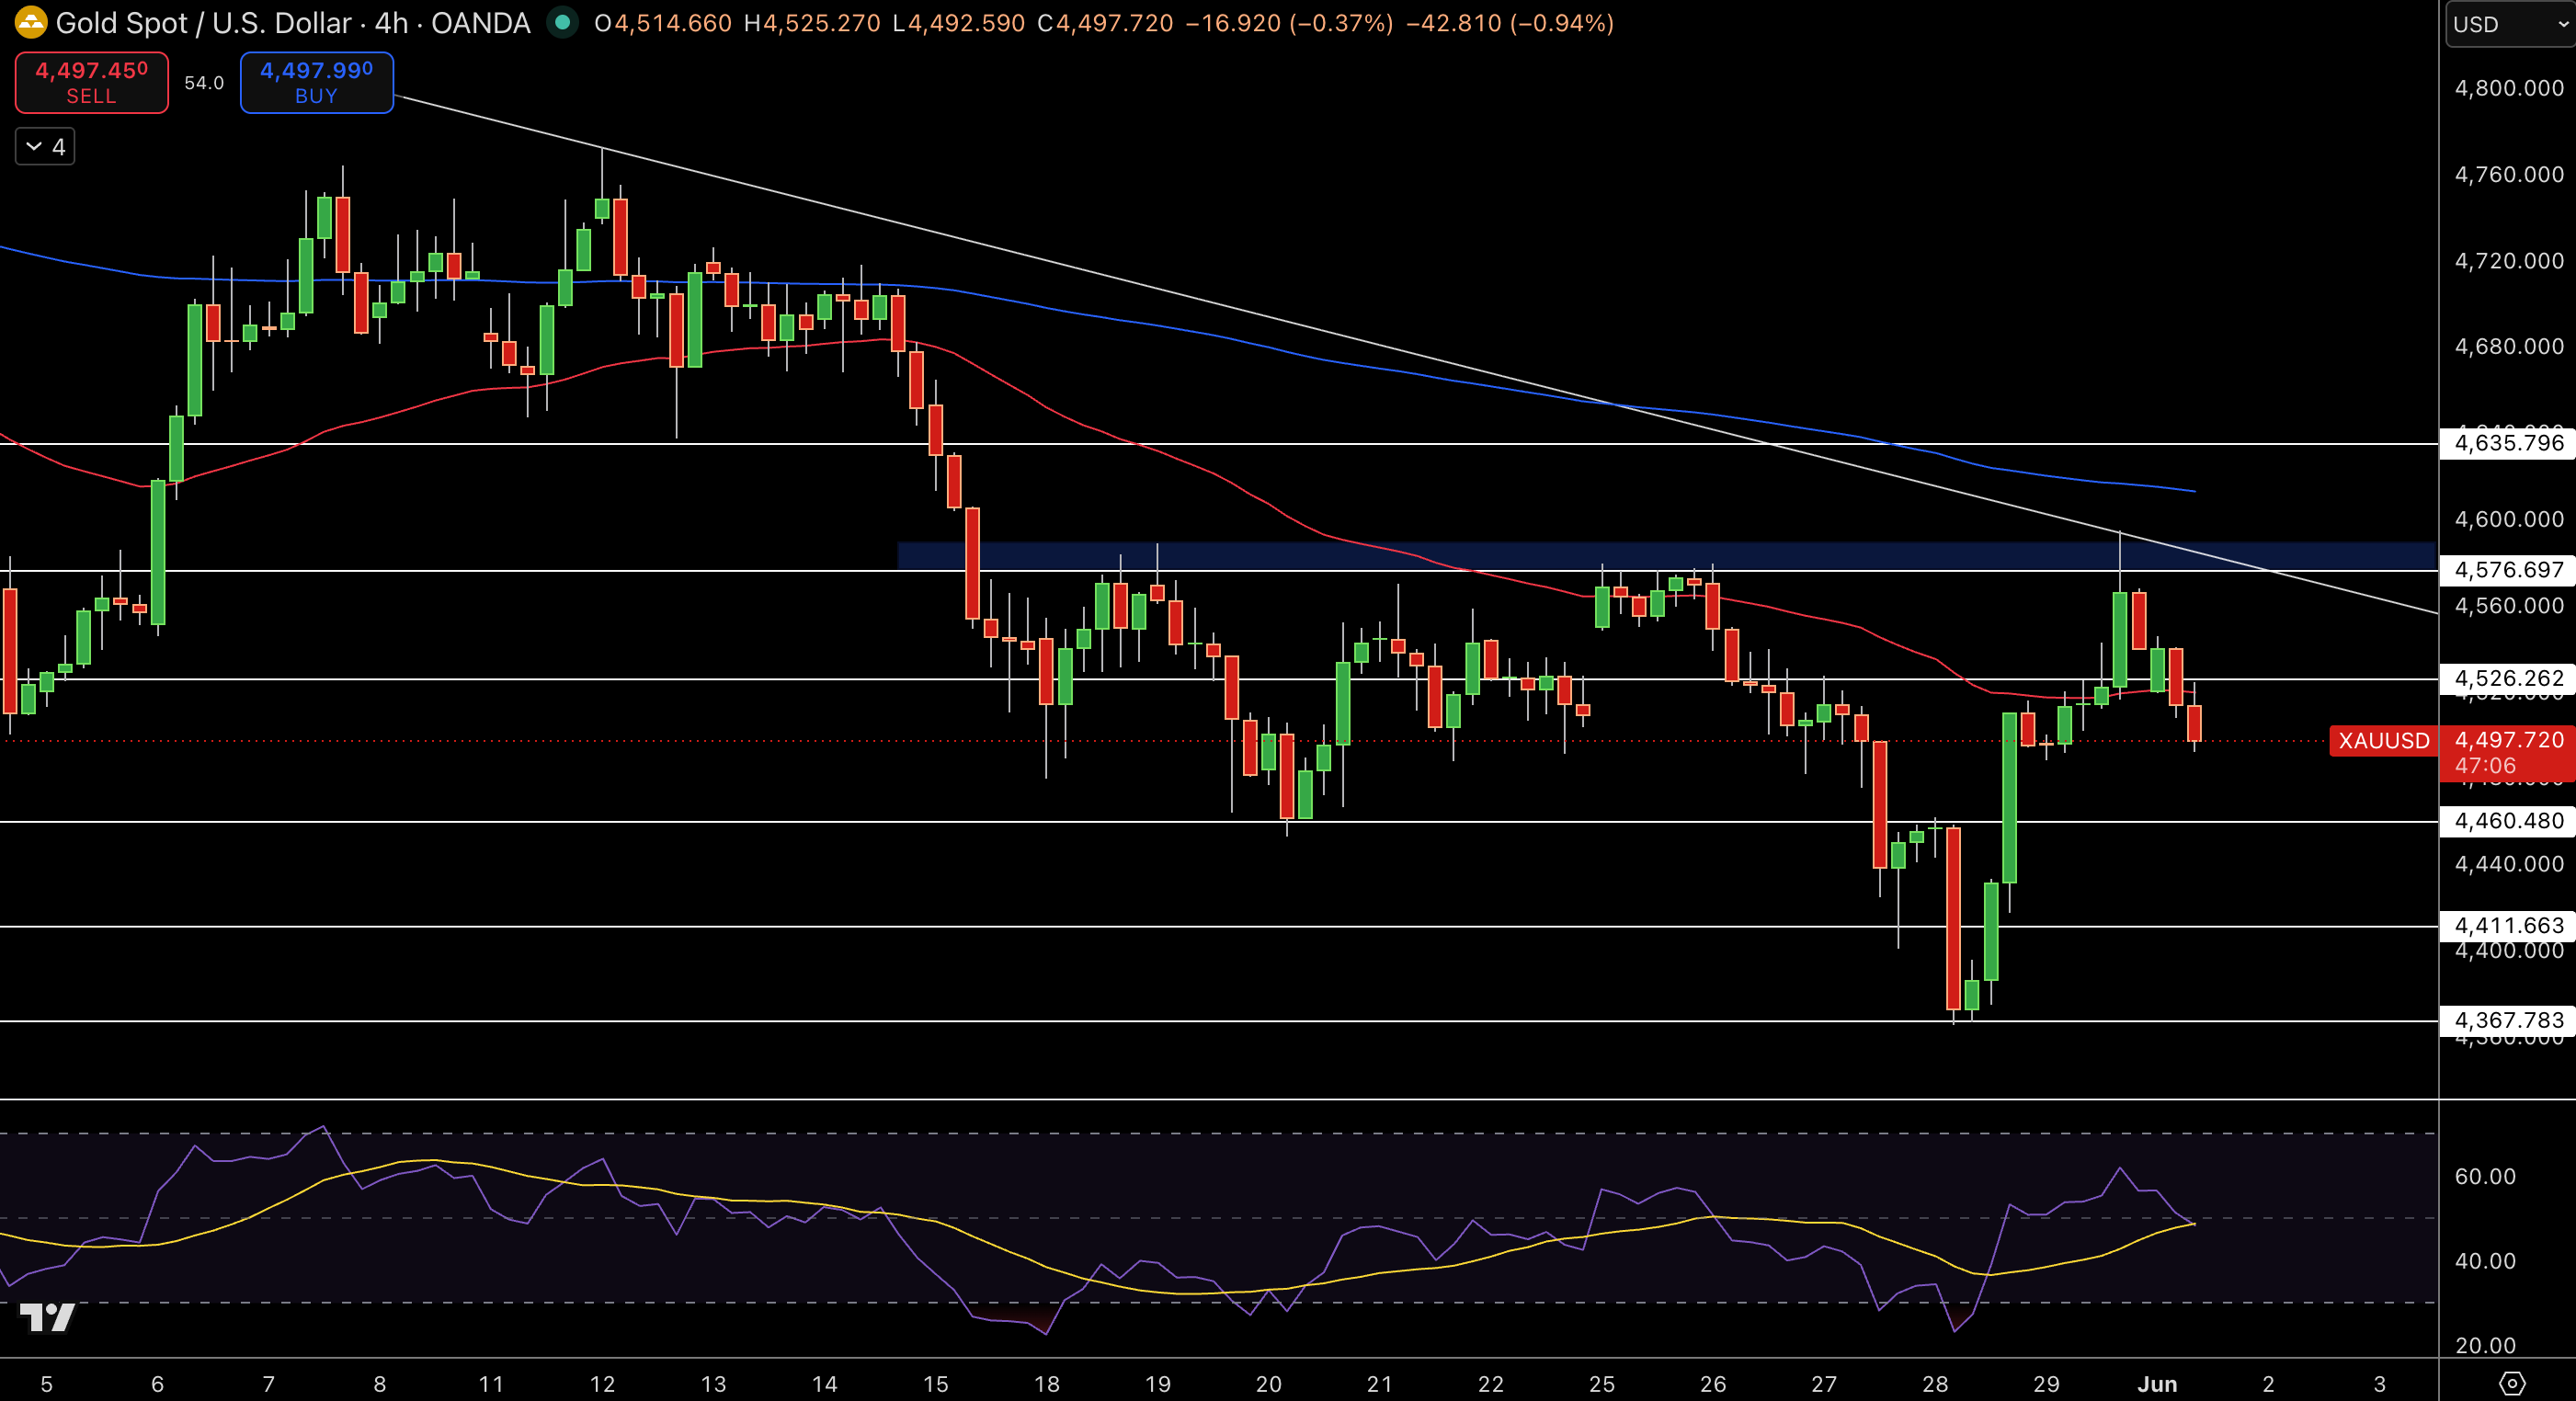Click the spread value 54.0
Viewport: 2576px width, 1401px height.
point(204,83)
